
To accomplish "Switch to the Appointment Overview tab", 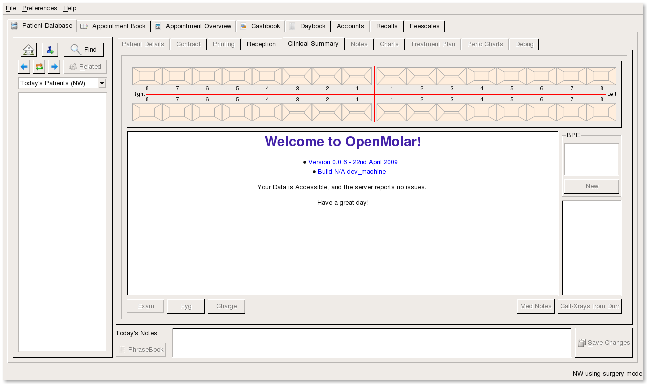I will click(x=193, y=26).
